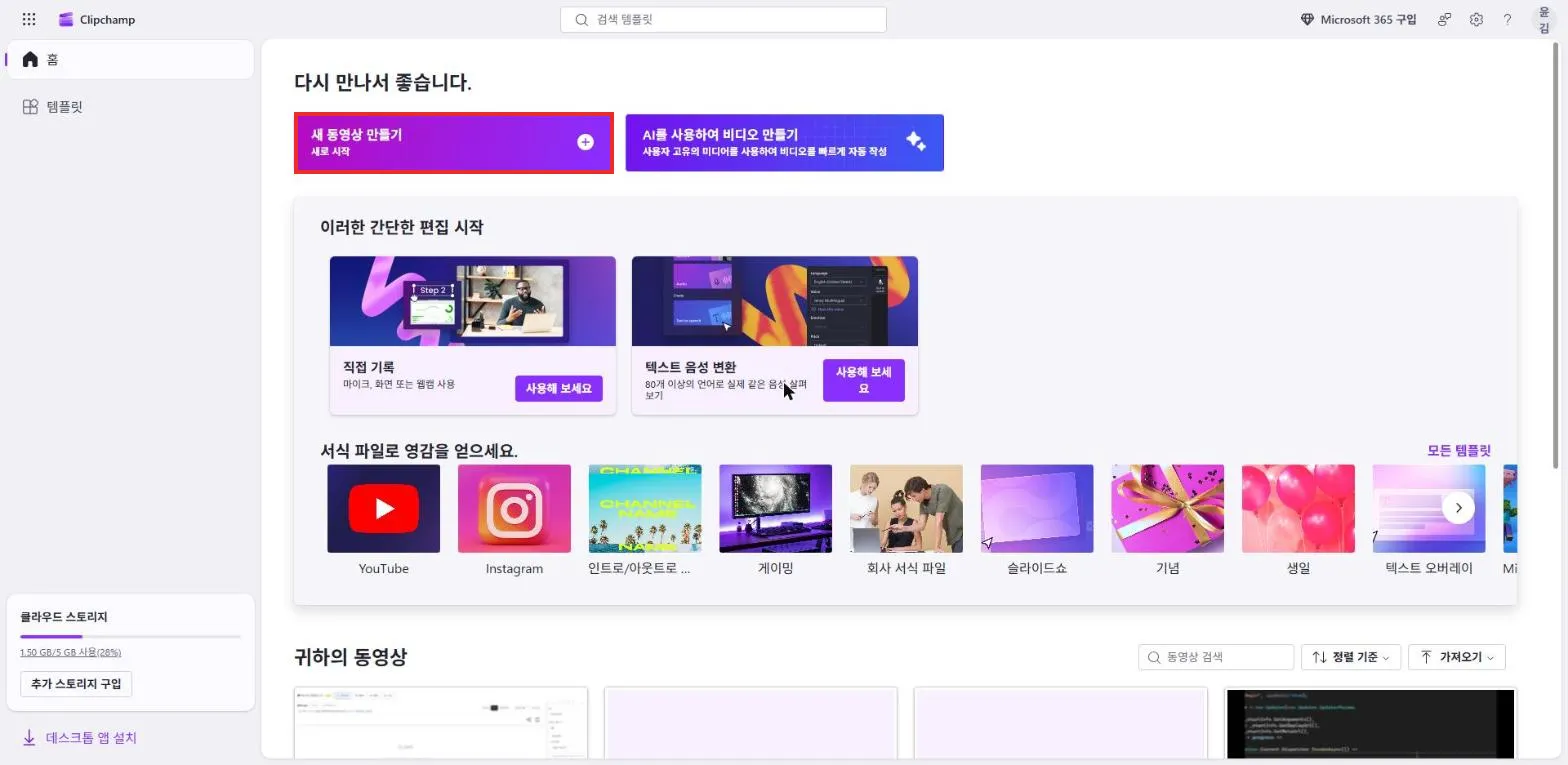Open the app launcher grid icon
This screenshot has width=1568, height=765.
(x=29, y=19)
